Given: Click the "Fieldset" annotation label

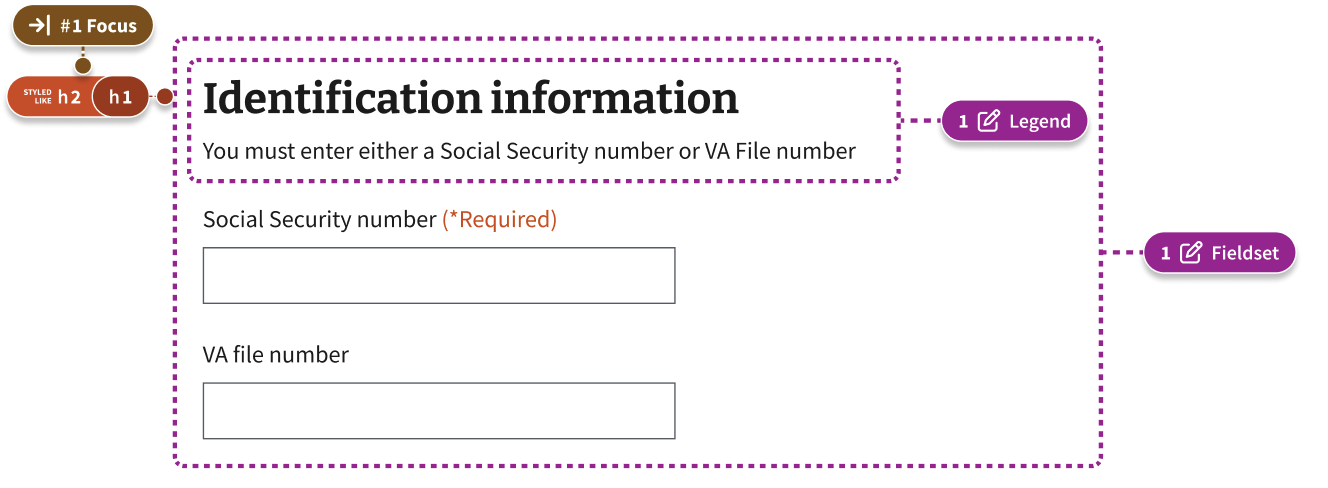Looking at the screenshot, I should click(x=1245, y=253).
